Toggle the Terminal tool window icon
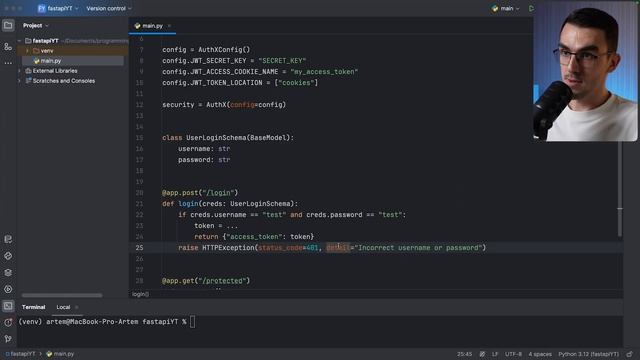 tap(8, 306)
